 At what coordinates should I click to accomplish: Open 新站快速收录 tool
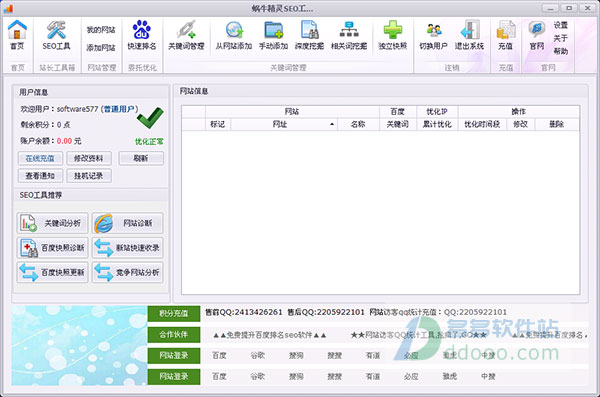coord(127,248)
